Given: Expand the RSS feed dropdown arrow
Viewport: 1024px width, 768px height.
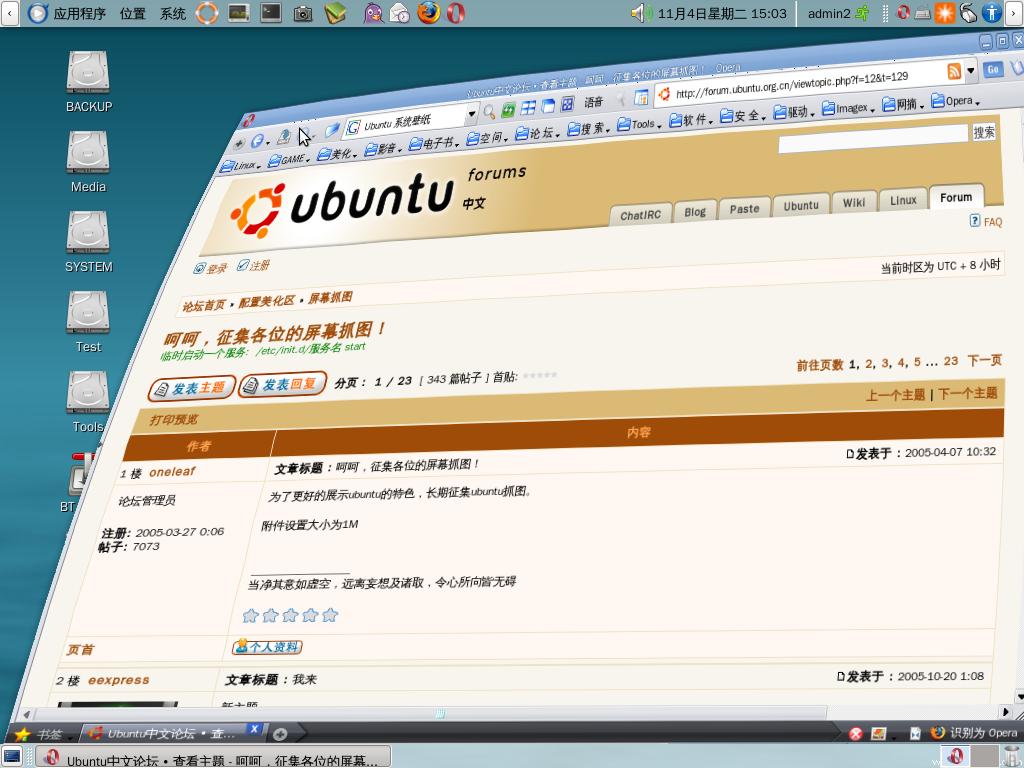Looking at the screenshot, I should pos(970,70).
